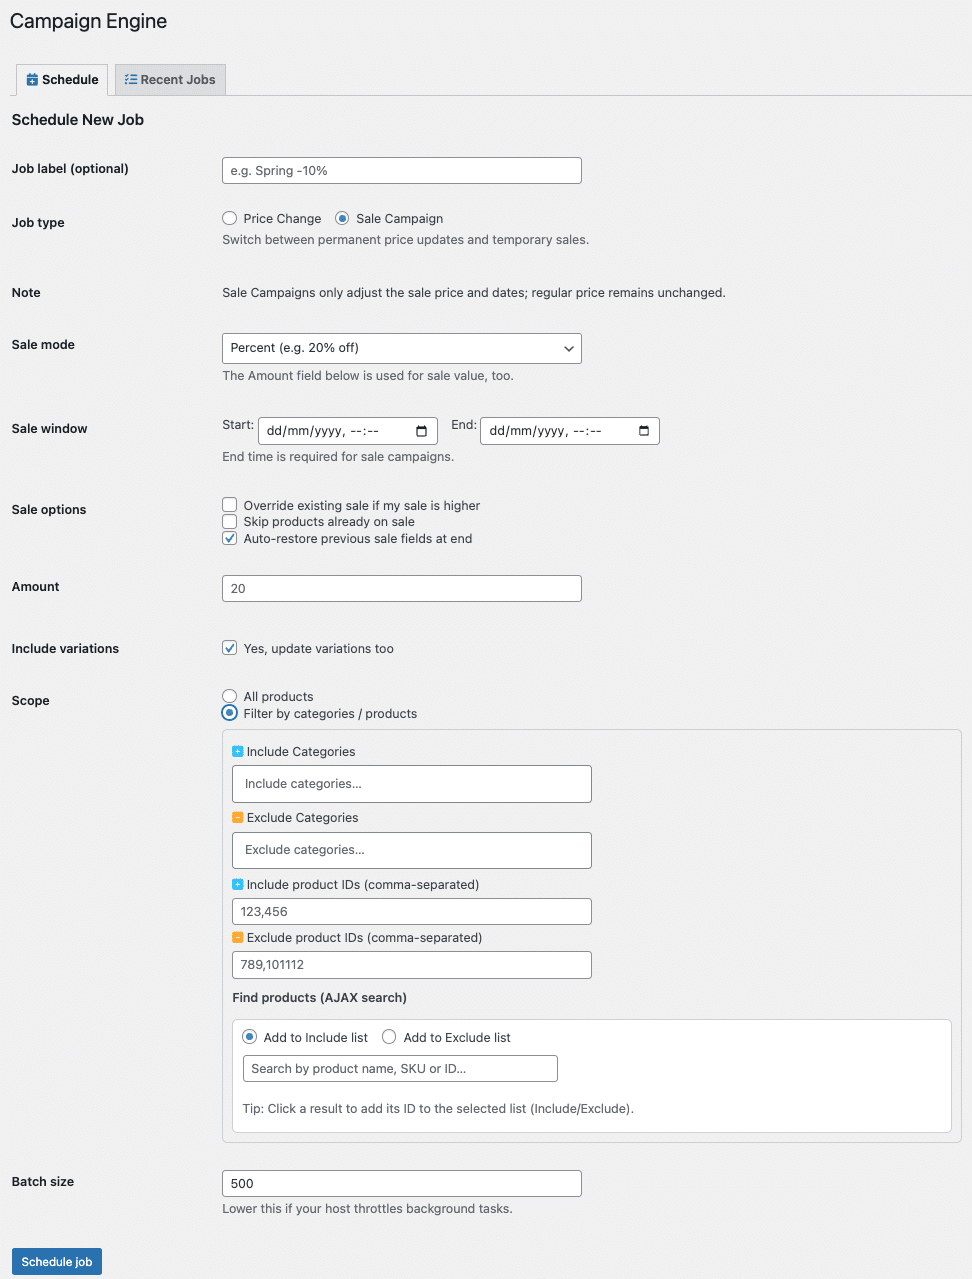Switch to the Recent Jobs tab
Image resolution: width=972 pixels, height=1279 pixels.
170,80
